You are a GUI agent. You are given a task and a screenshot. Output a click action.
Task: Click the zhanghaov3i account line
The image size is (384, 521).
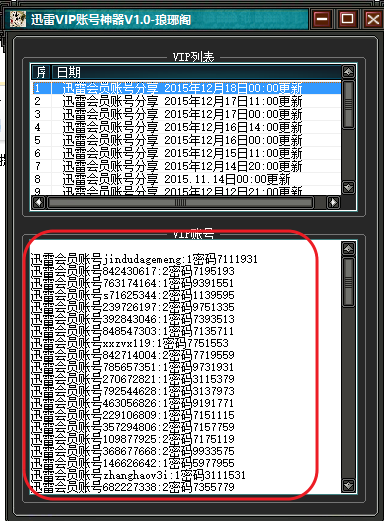point(138,475)
